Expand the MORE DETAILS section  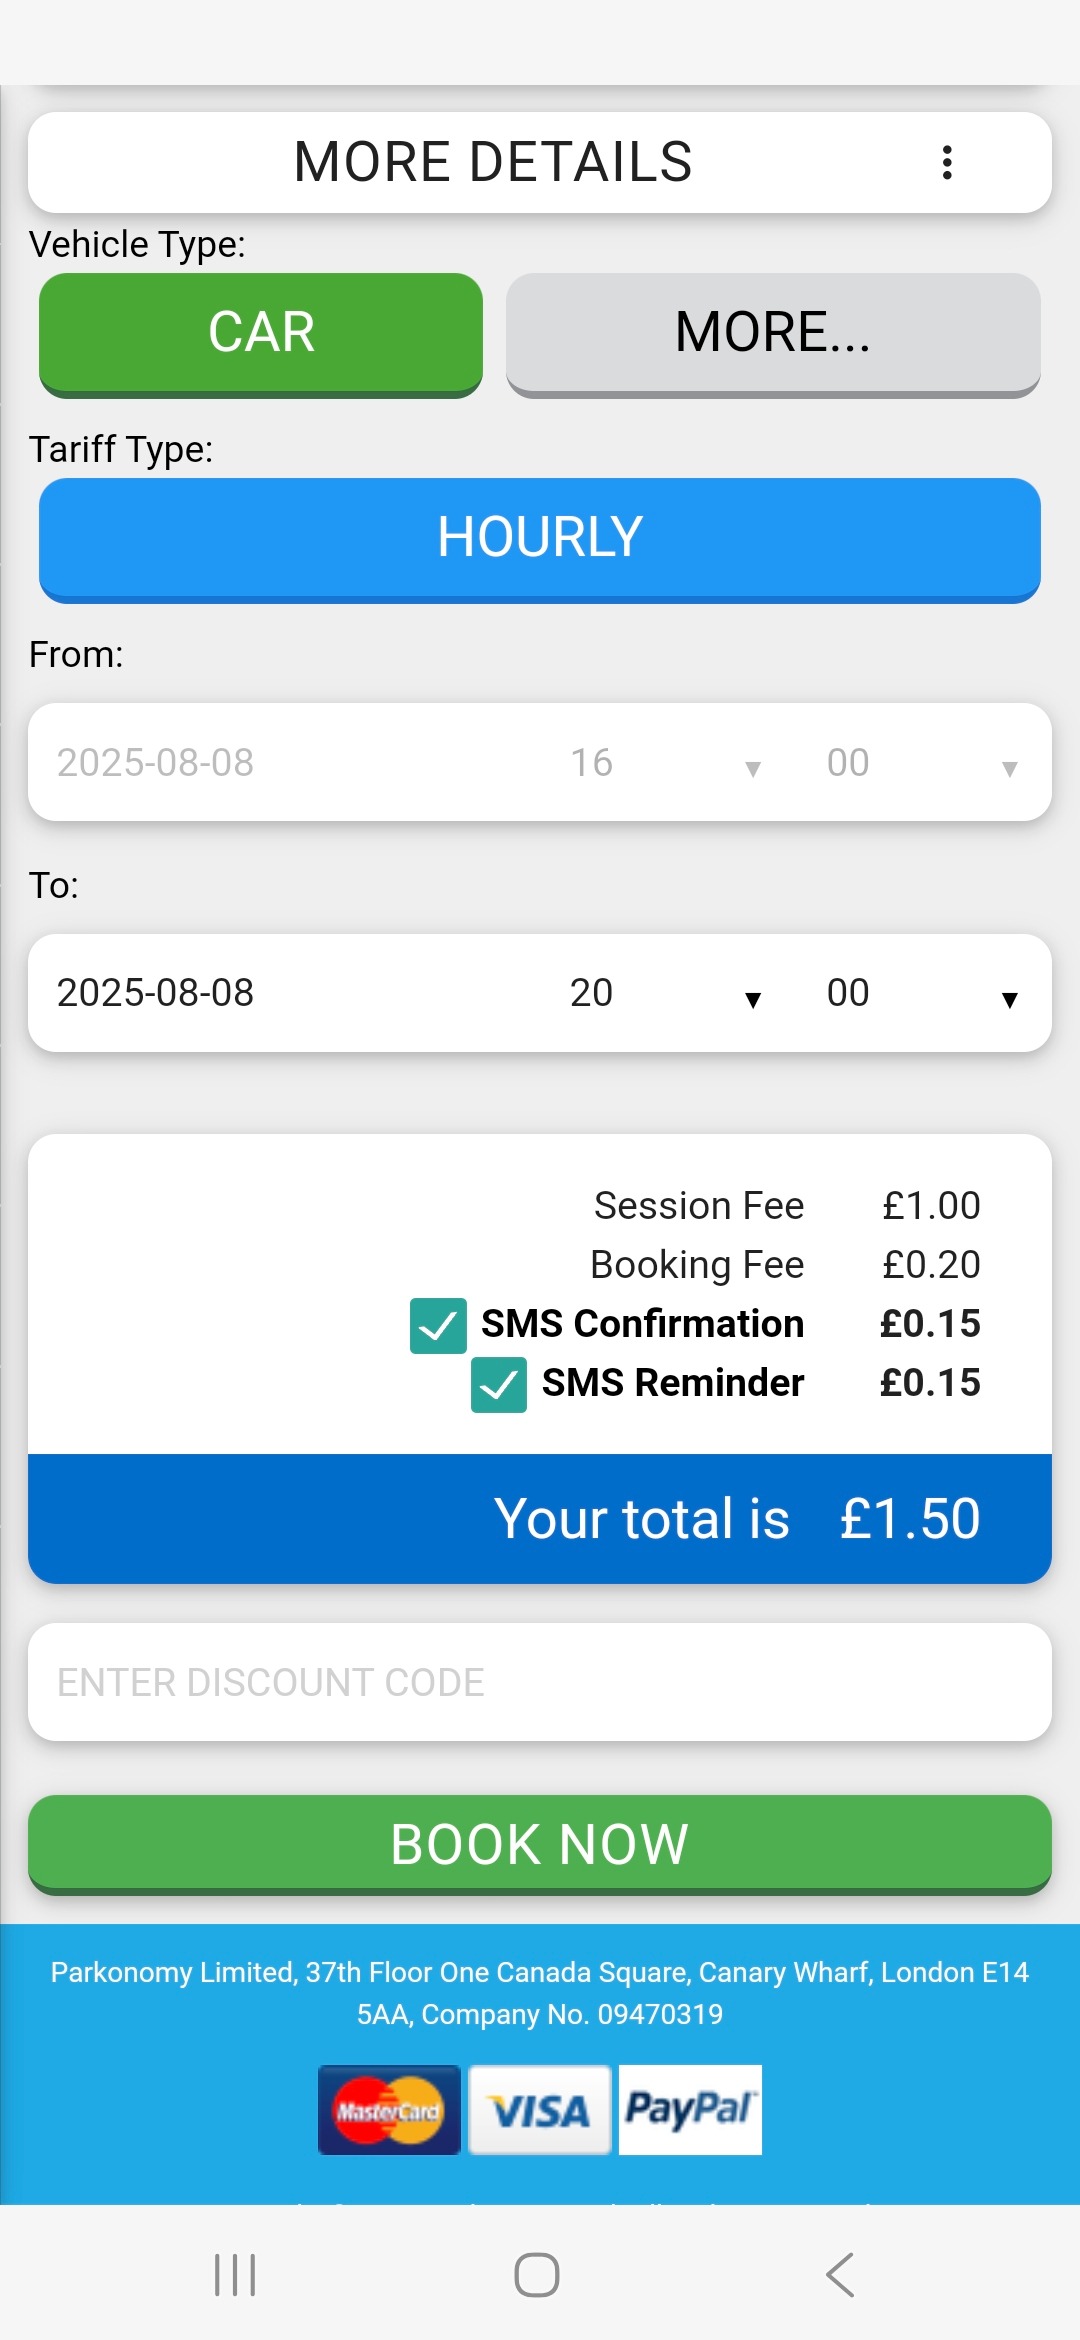click(492, 162)
